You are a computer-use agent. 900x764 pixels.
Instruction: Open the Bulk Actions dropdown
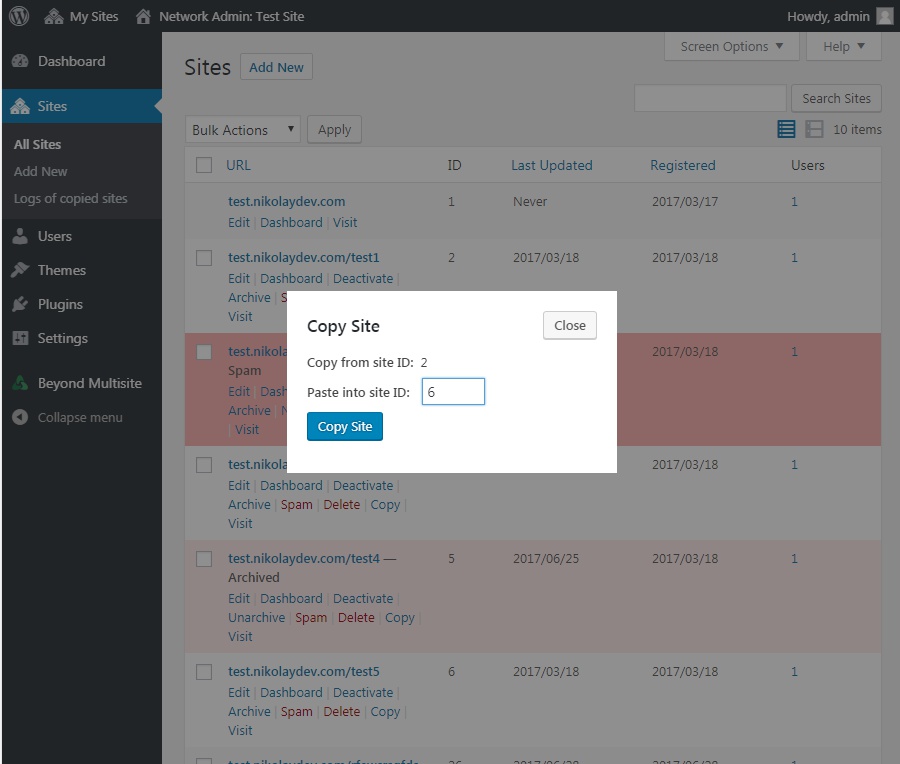click(x=242, y=129)
